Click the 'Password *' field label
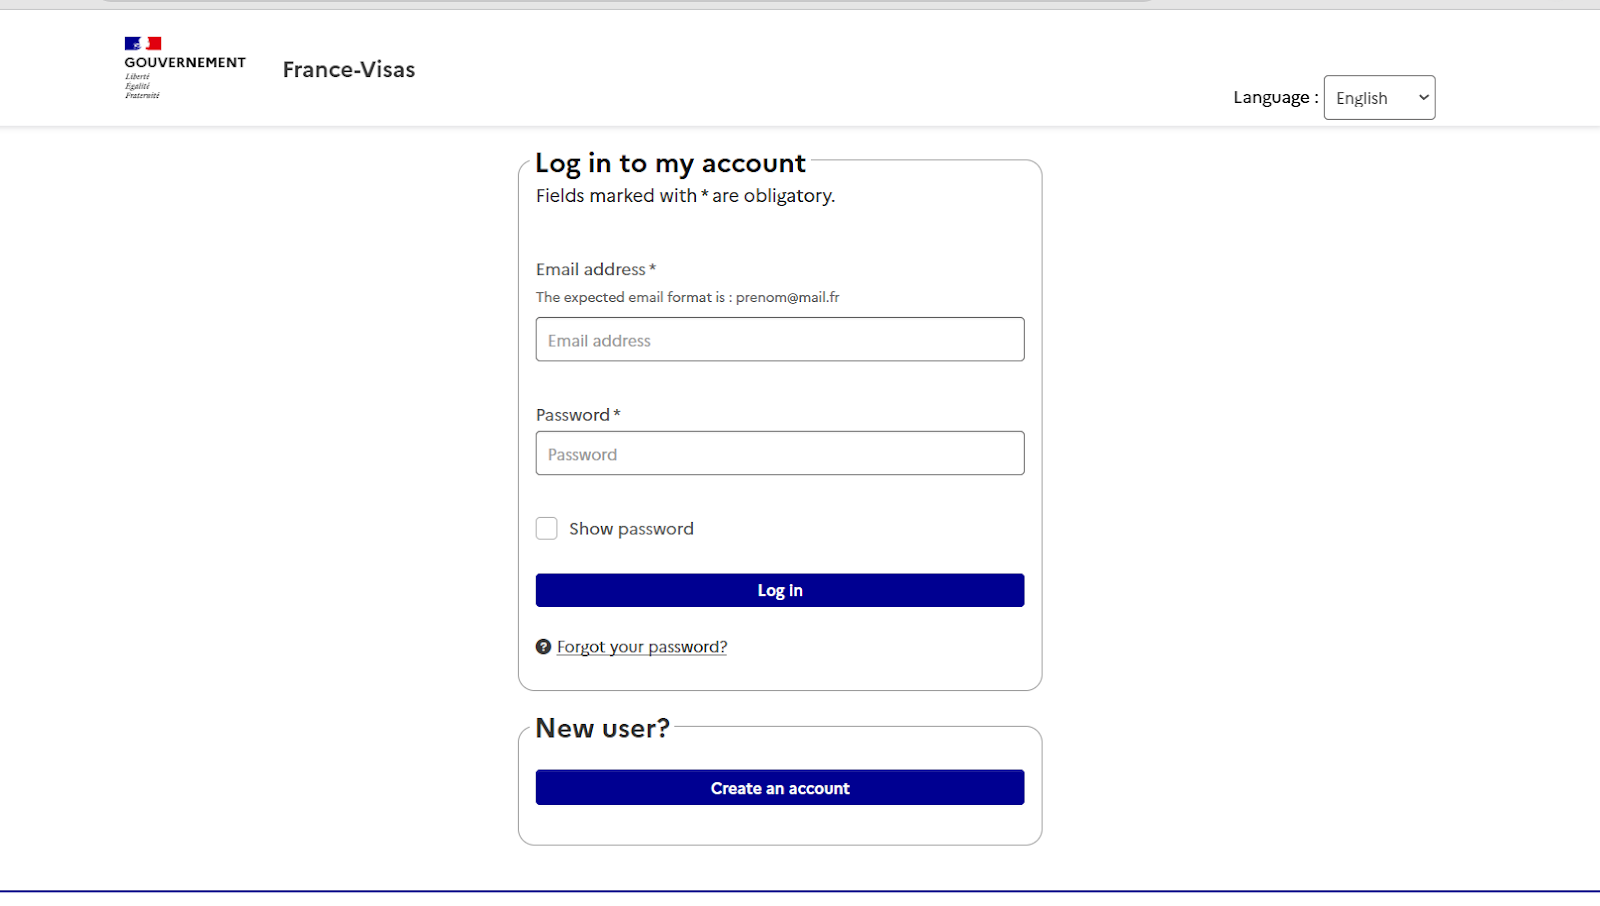Screen dimensions: 1600x906 pos(578,415)
